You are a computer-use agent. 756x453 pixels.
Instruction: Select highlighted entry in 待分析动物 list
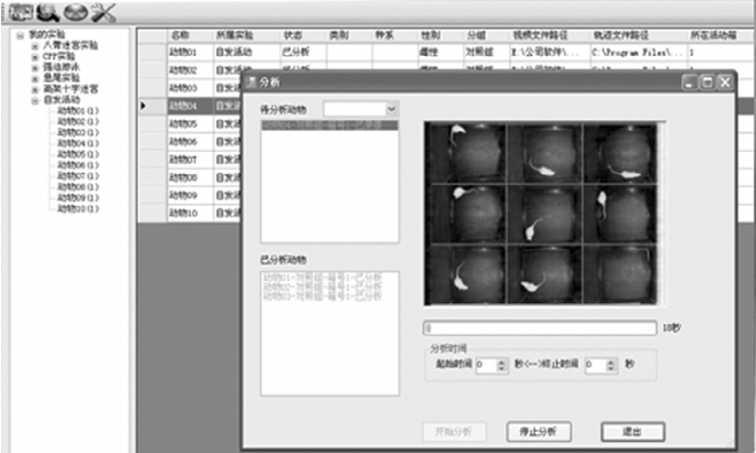[330, 125]
